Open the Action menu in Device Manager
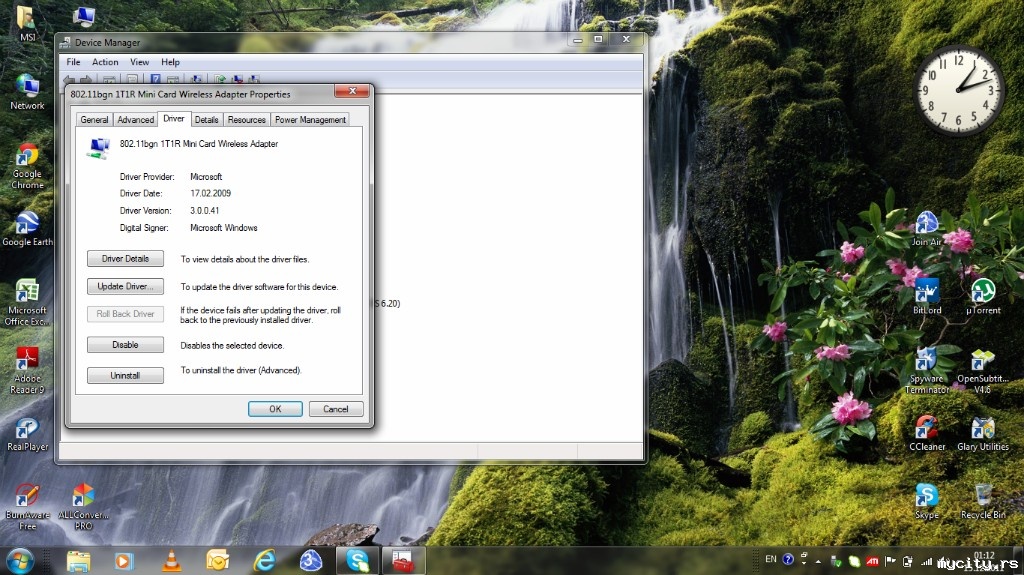This screenshot has height=575, width=1024. 105,62
